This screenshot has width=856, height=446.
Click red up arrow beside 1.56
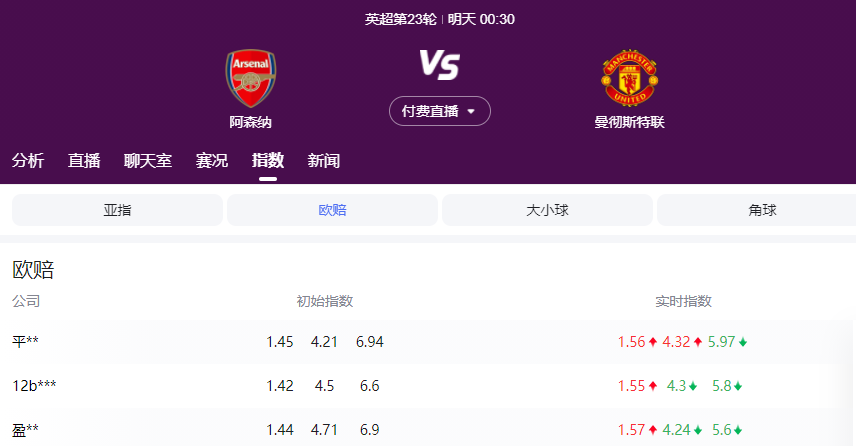[x=653, y=342]
